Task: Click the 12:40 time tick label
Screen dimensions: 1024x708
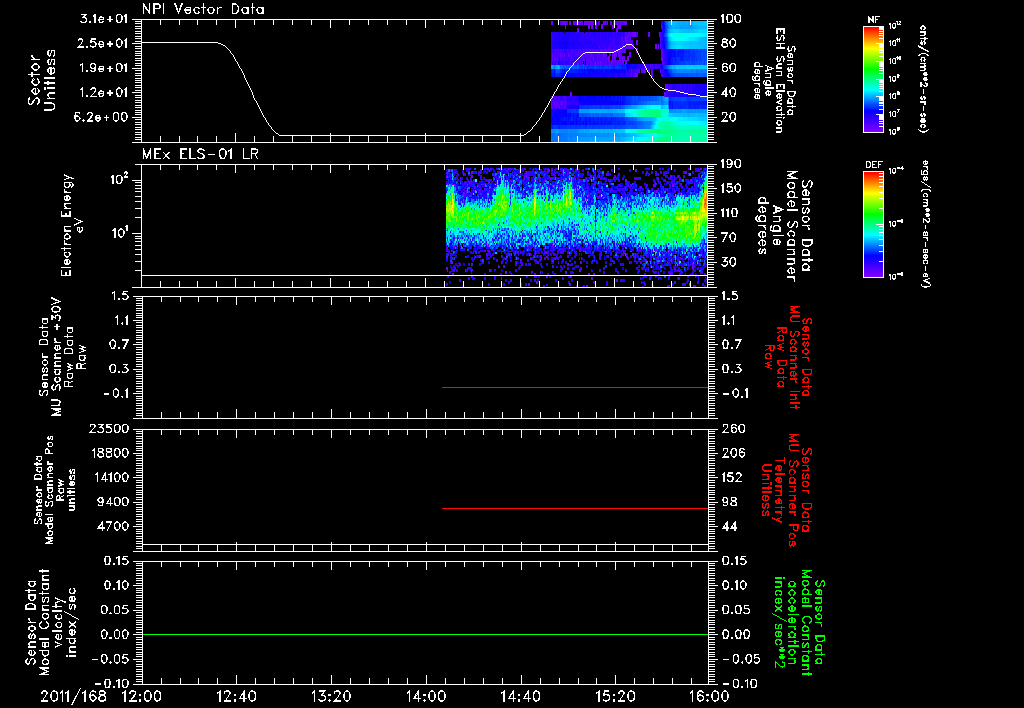Action: [236, 696]
